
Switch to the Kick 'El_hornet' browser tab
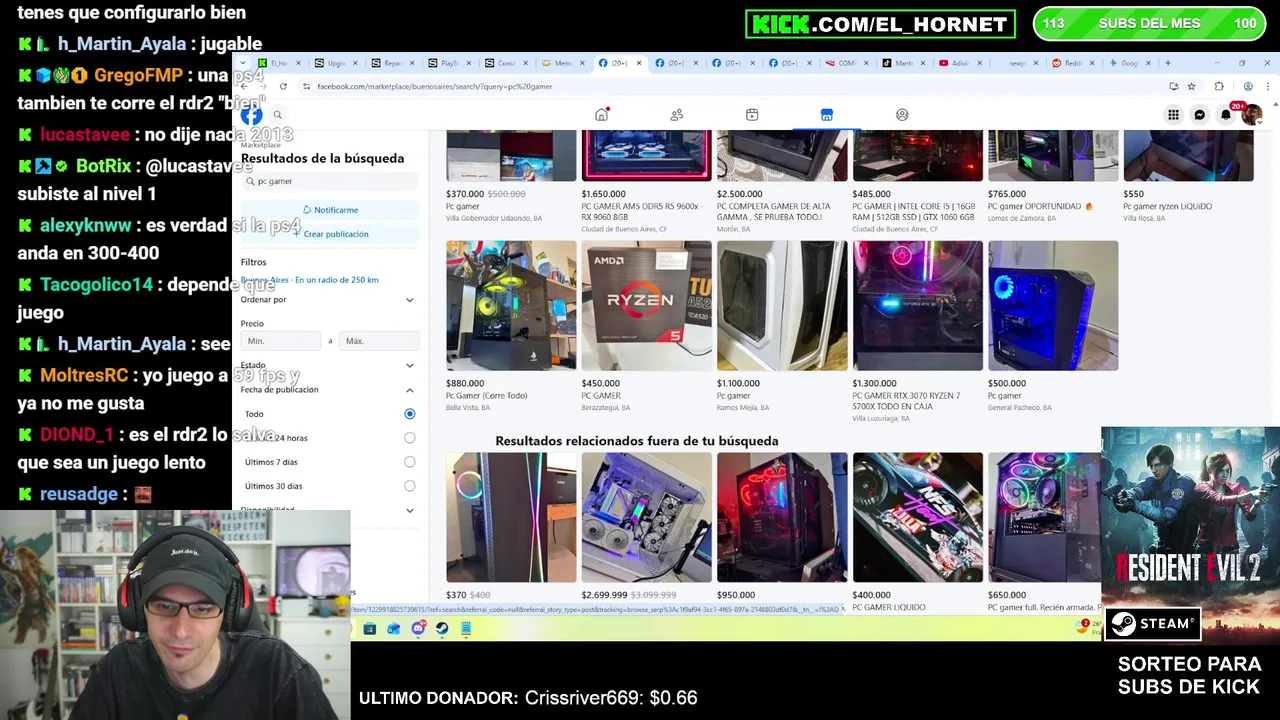pyautogui.click(x=280, y=63)
